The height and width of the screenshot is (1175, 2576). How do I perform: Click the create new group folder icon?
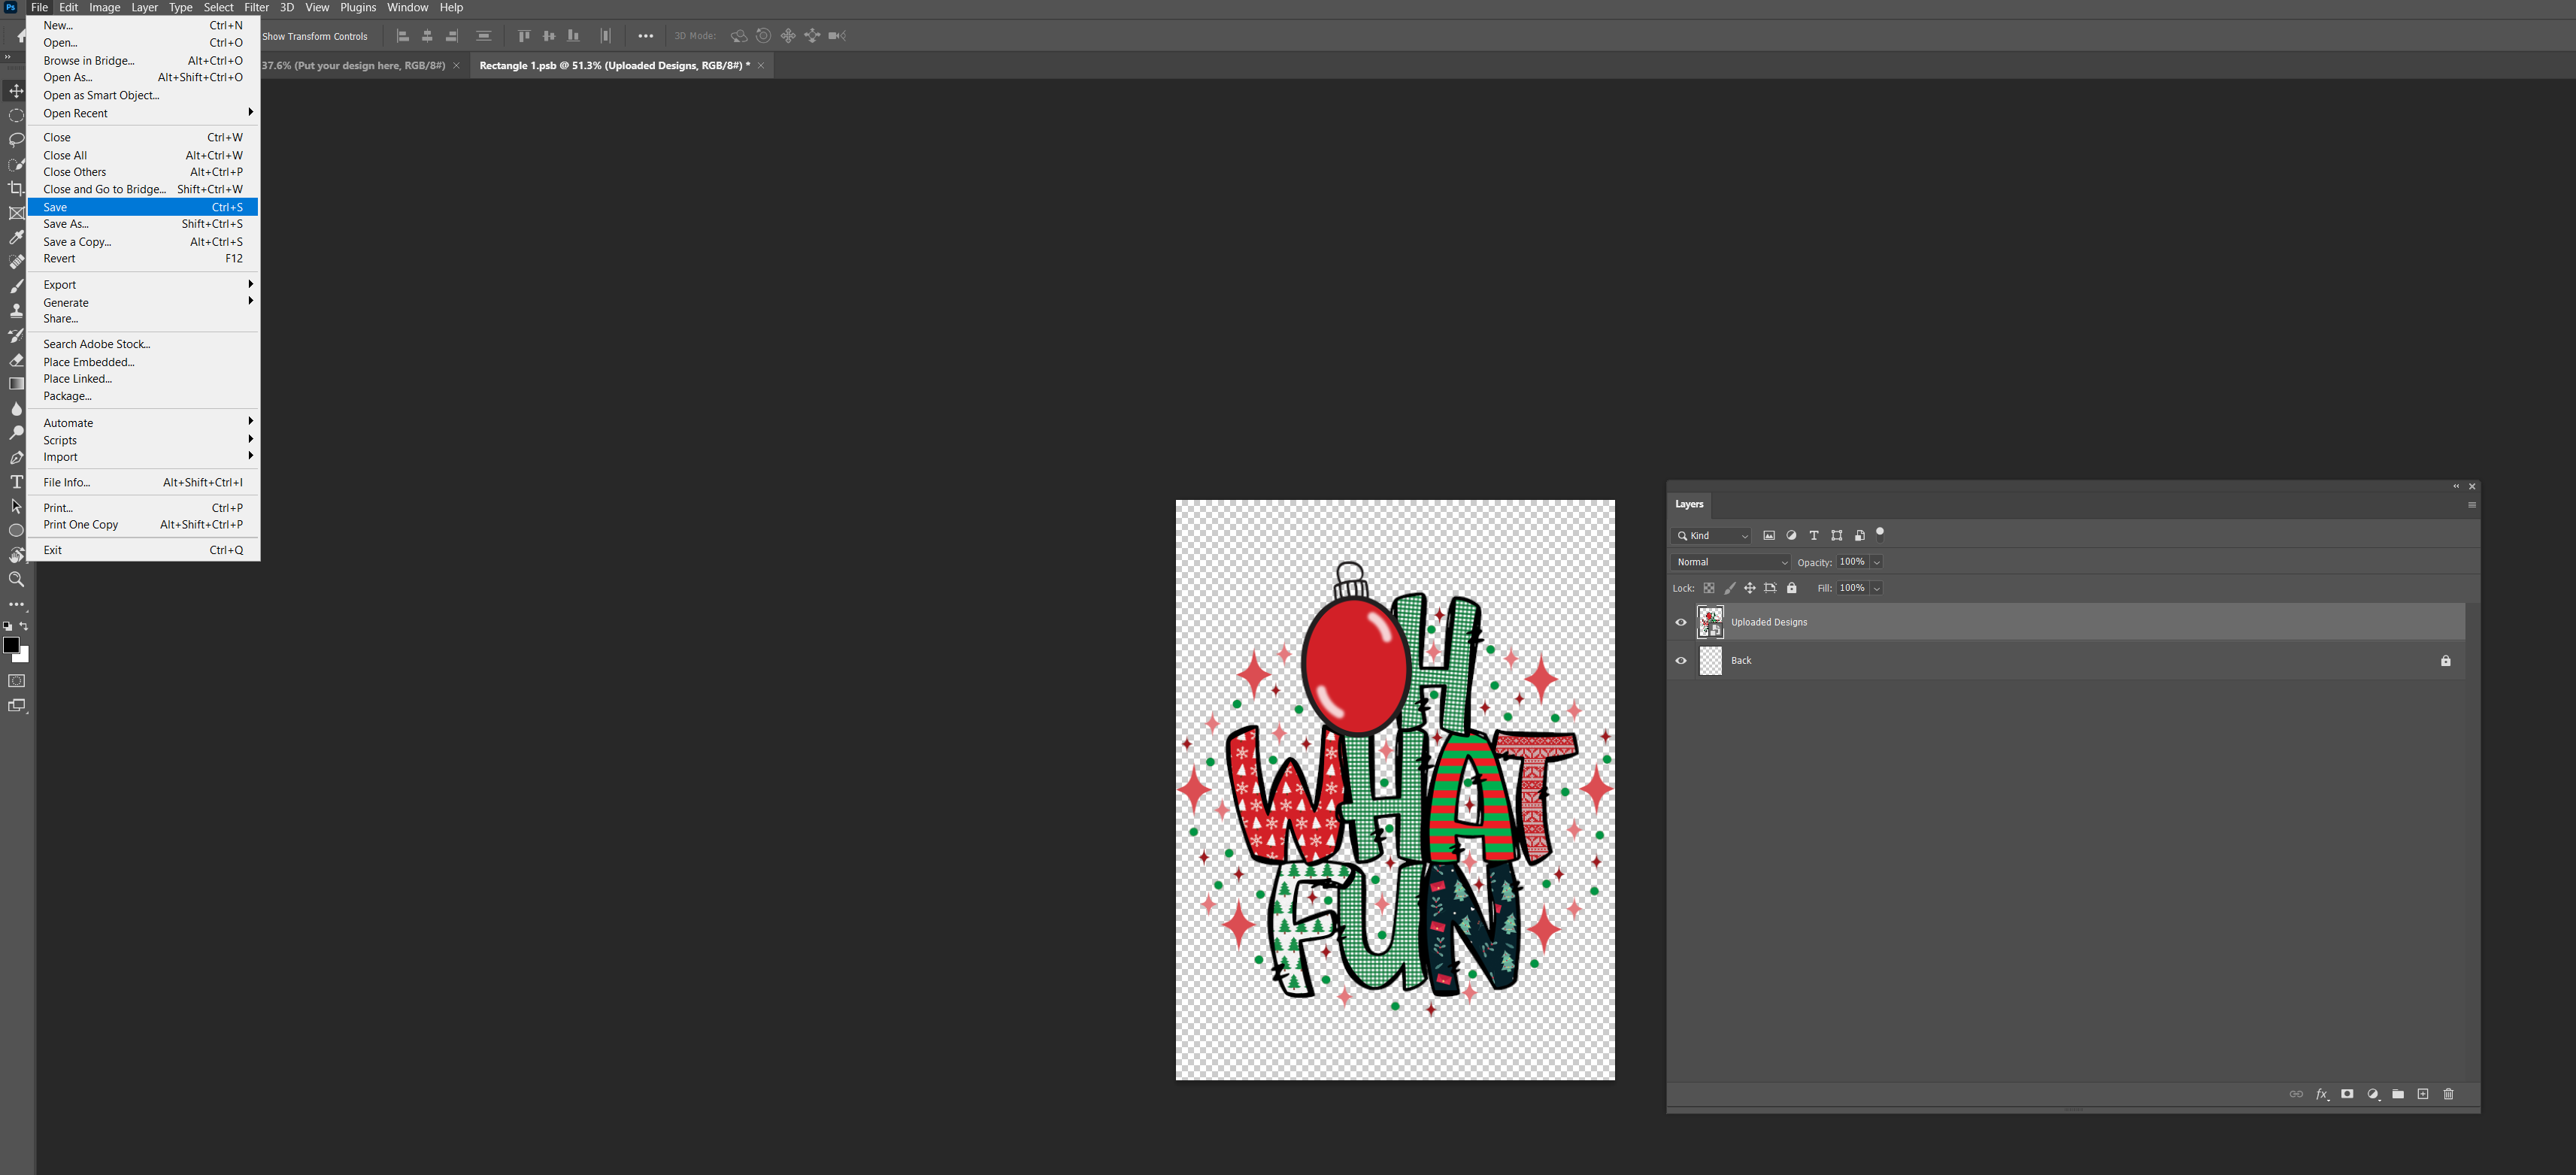2398,1094
